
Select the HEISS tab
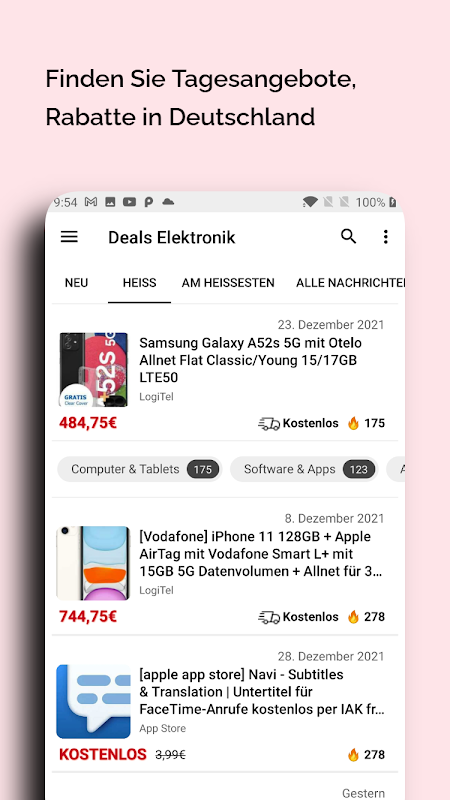click(x=139, y=283)
